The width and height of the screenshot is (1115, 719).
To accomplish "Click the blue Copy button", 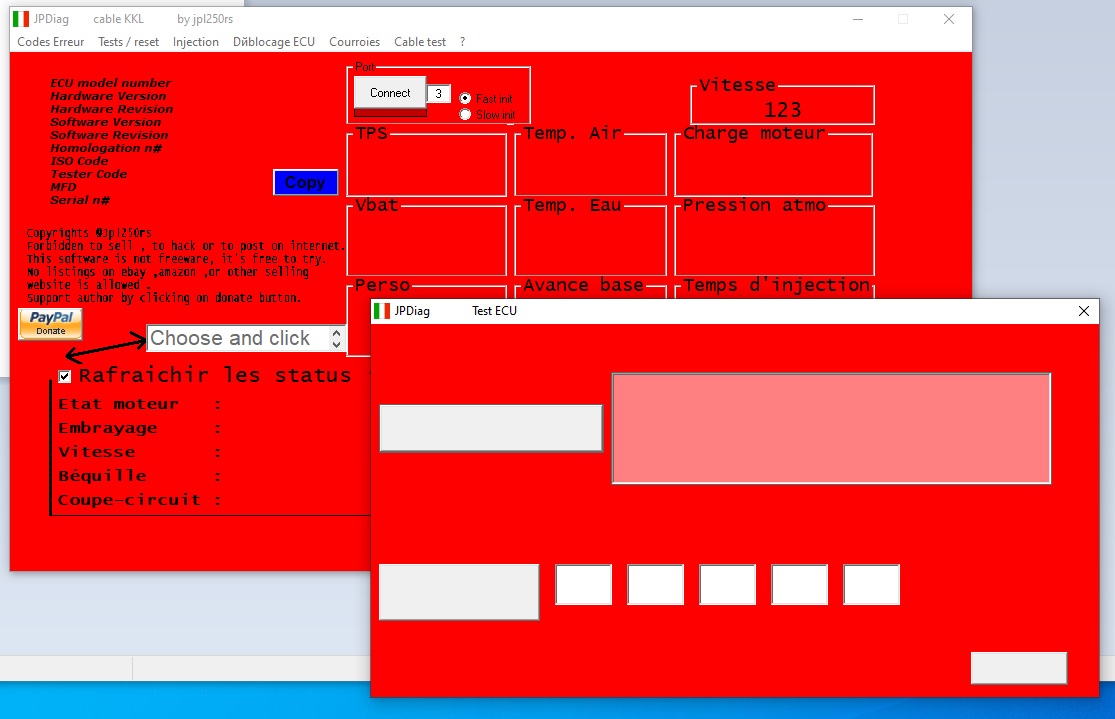I will point(305,182).
